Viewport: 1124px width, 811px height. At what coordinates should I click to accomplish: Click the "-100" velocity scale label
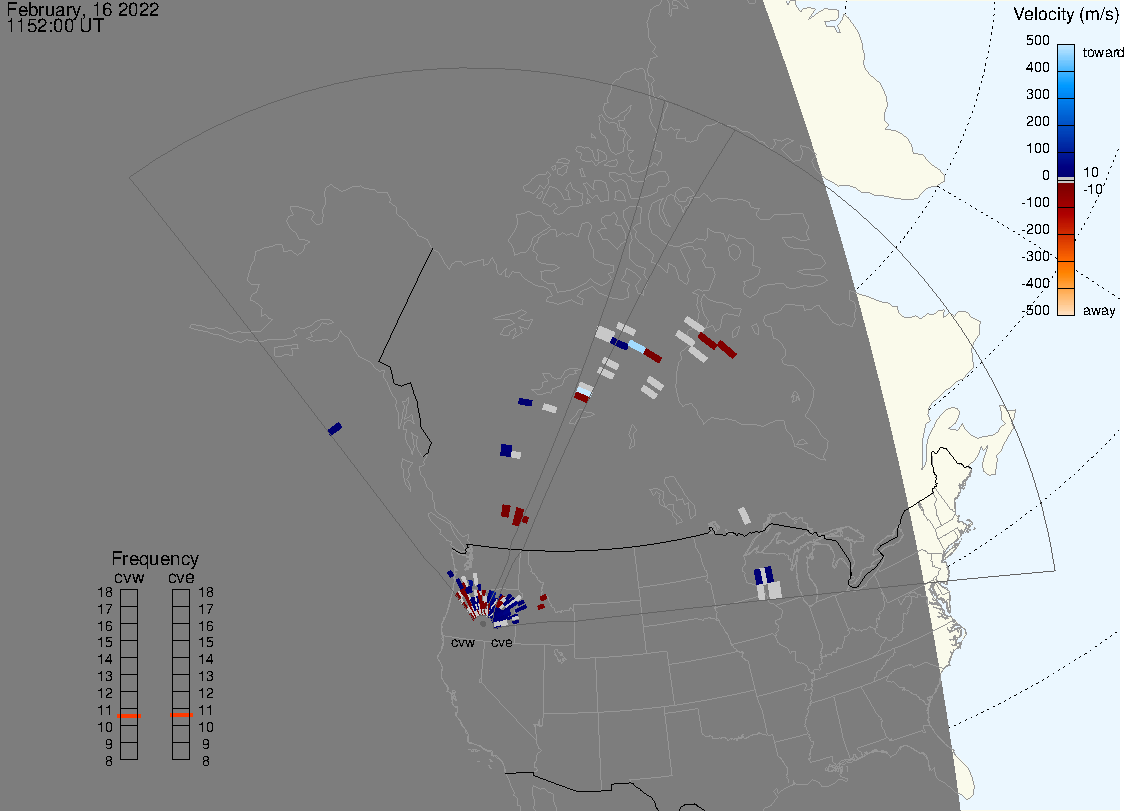pos(1035,202)
